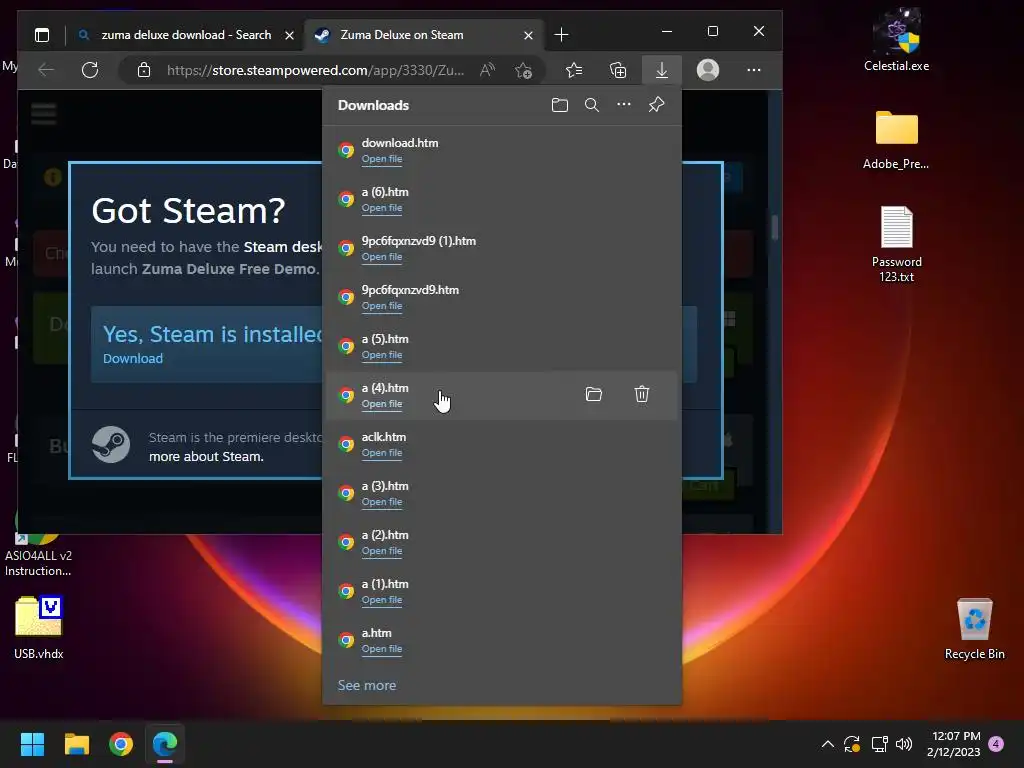Add this page to favorites
The image size is (1024, 768).
point(523,70)
